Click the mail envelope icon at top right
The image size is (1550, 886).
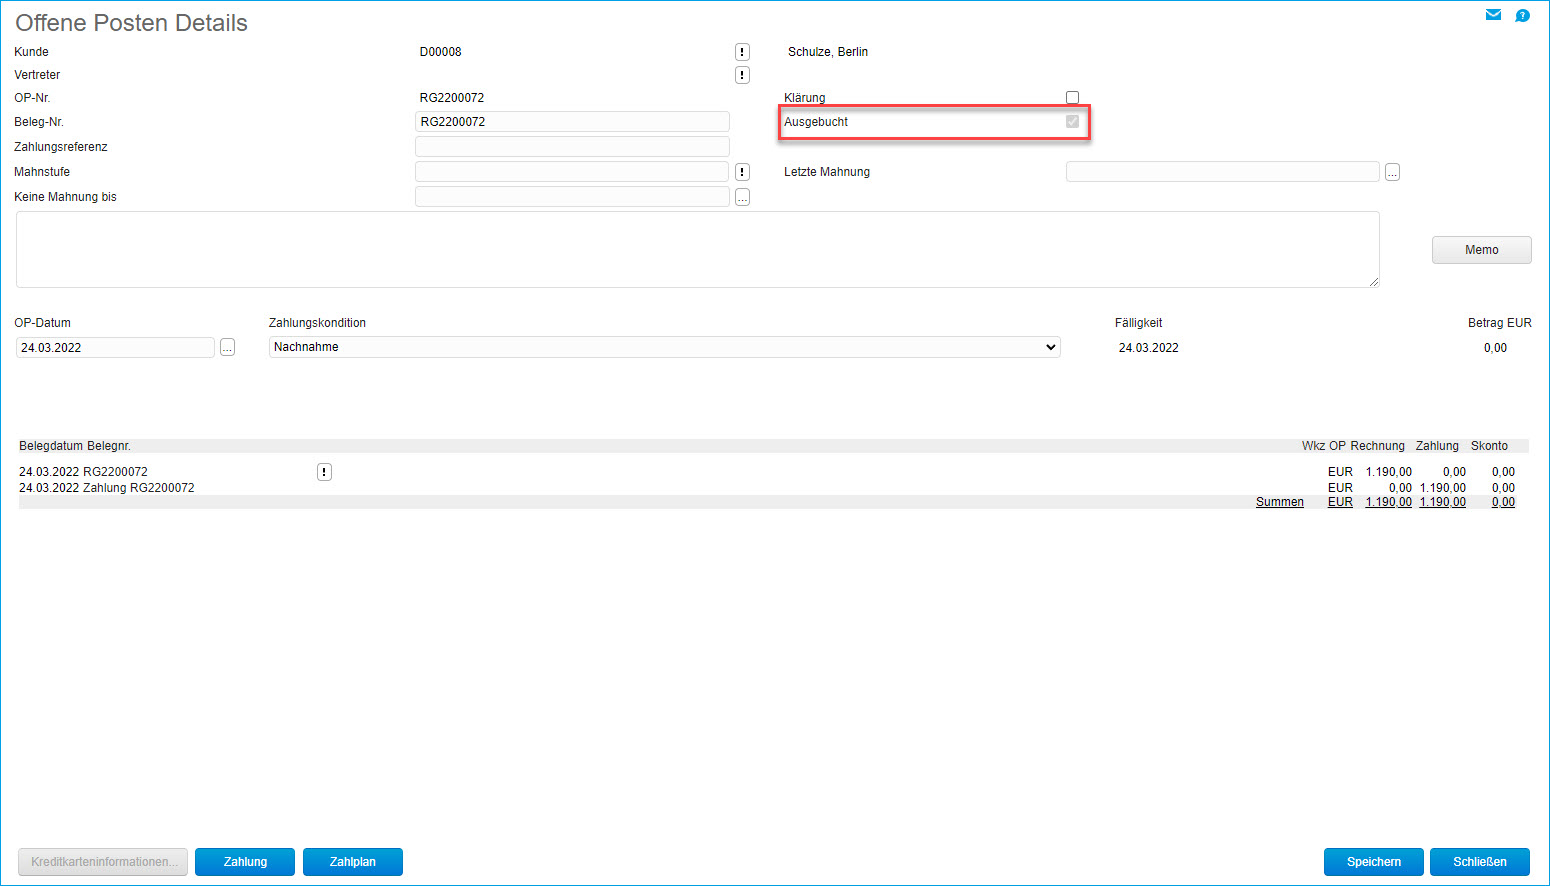tap(1493, 15)
